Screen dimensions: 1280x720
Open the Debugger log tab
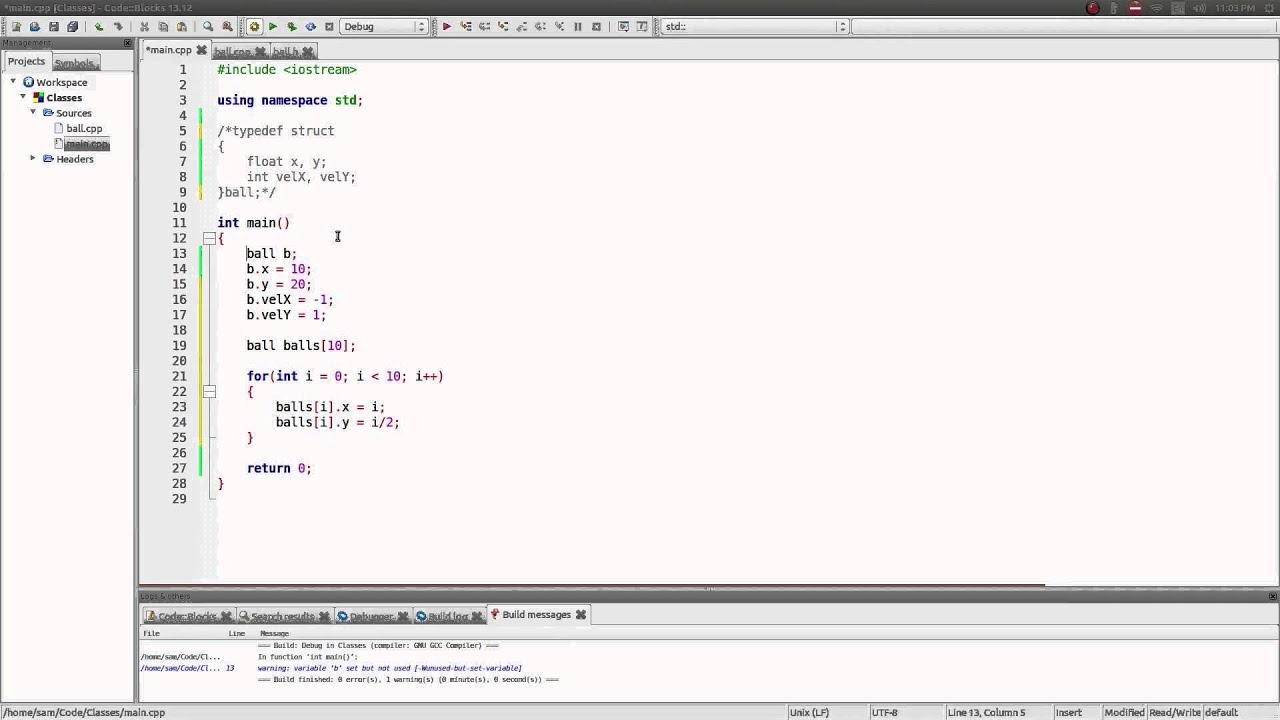point(371,616)
